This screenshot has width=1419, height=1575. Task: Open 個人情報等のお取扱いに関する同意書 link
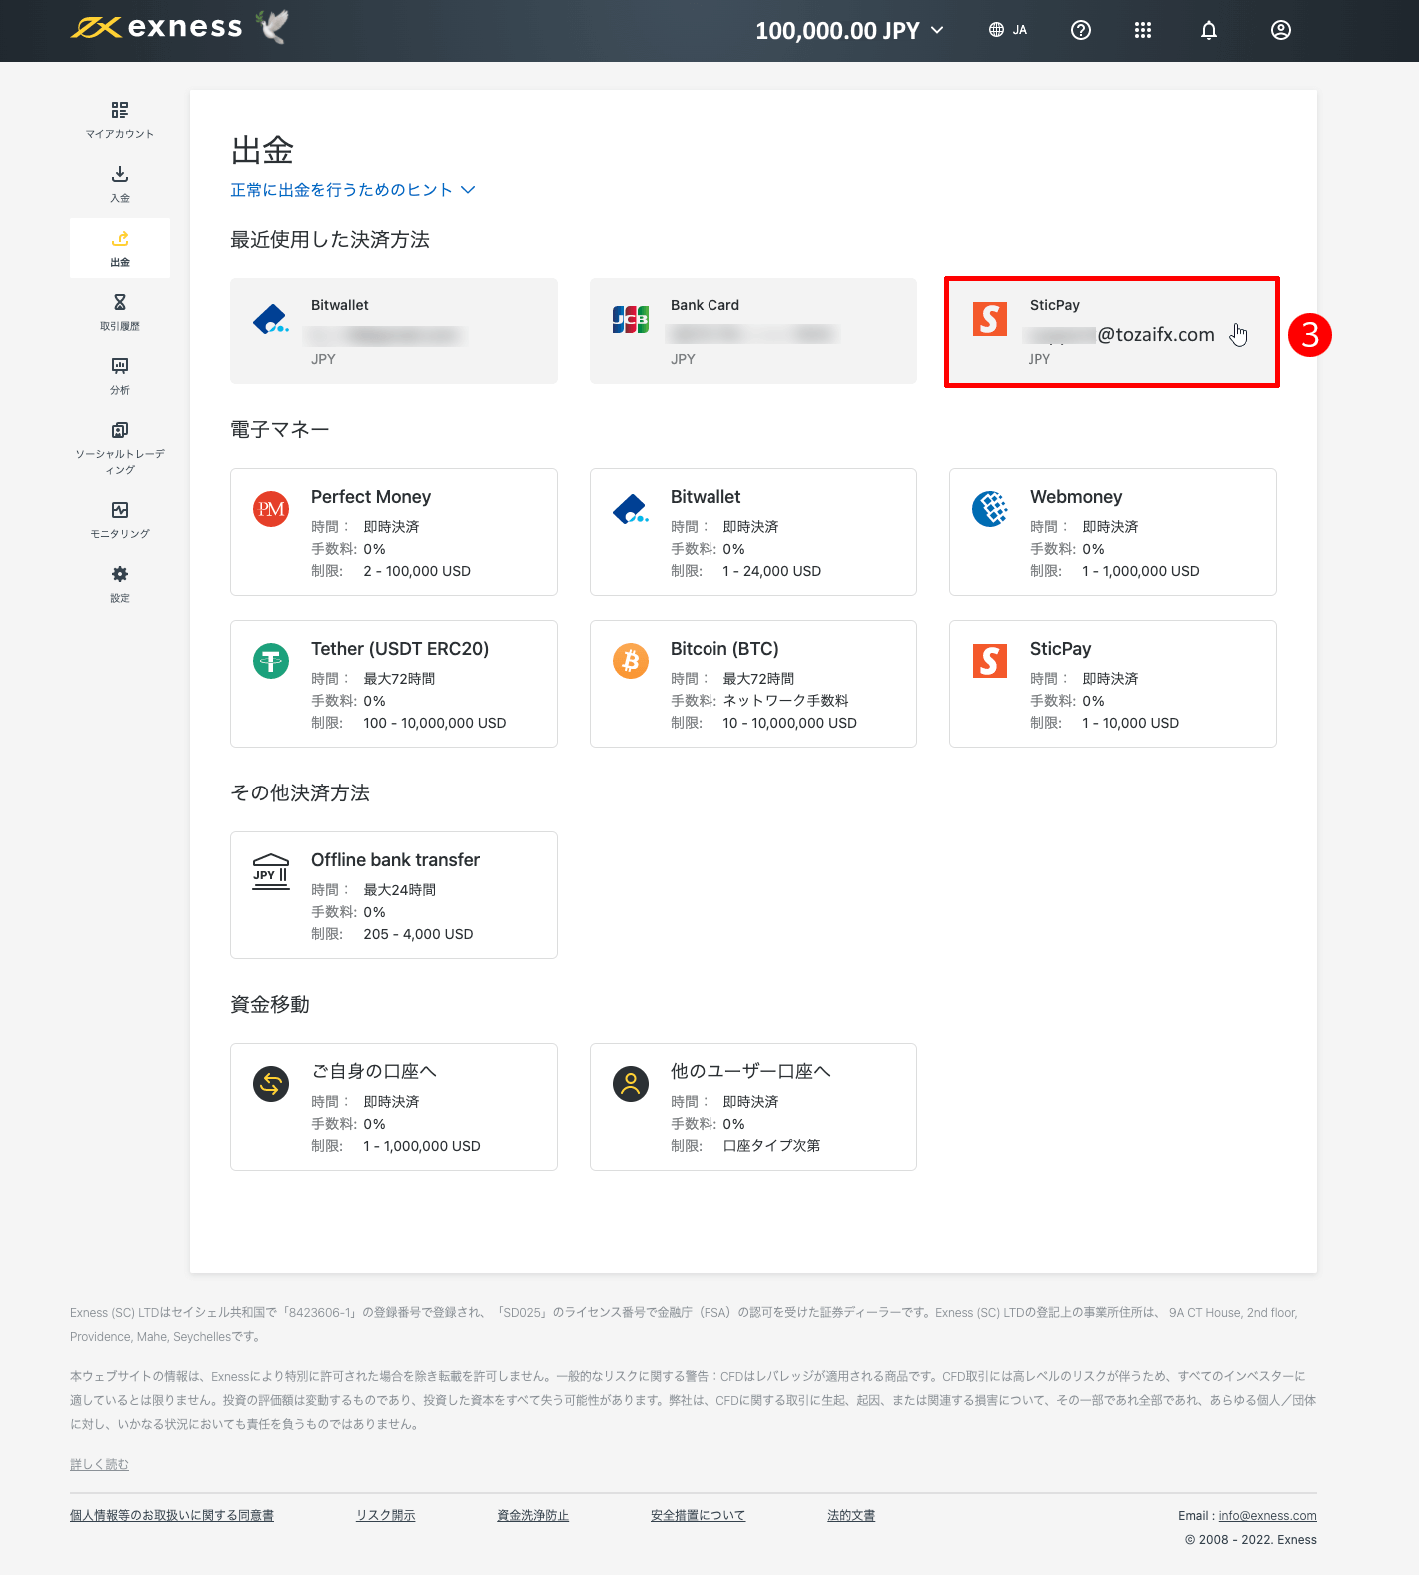172,1516
